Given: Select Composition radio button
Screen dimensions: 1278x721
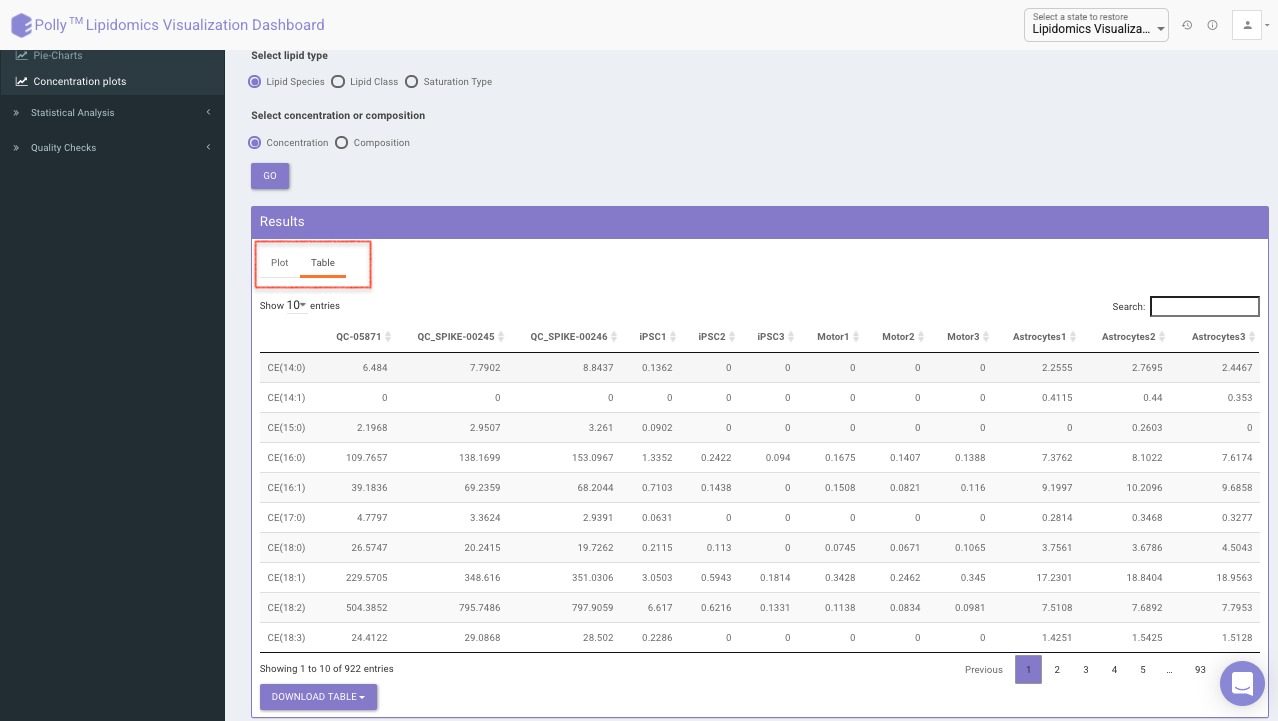Looking at the screenshot, I should pos(342,143).
